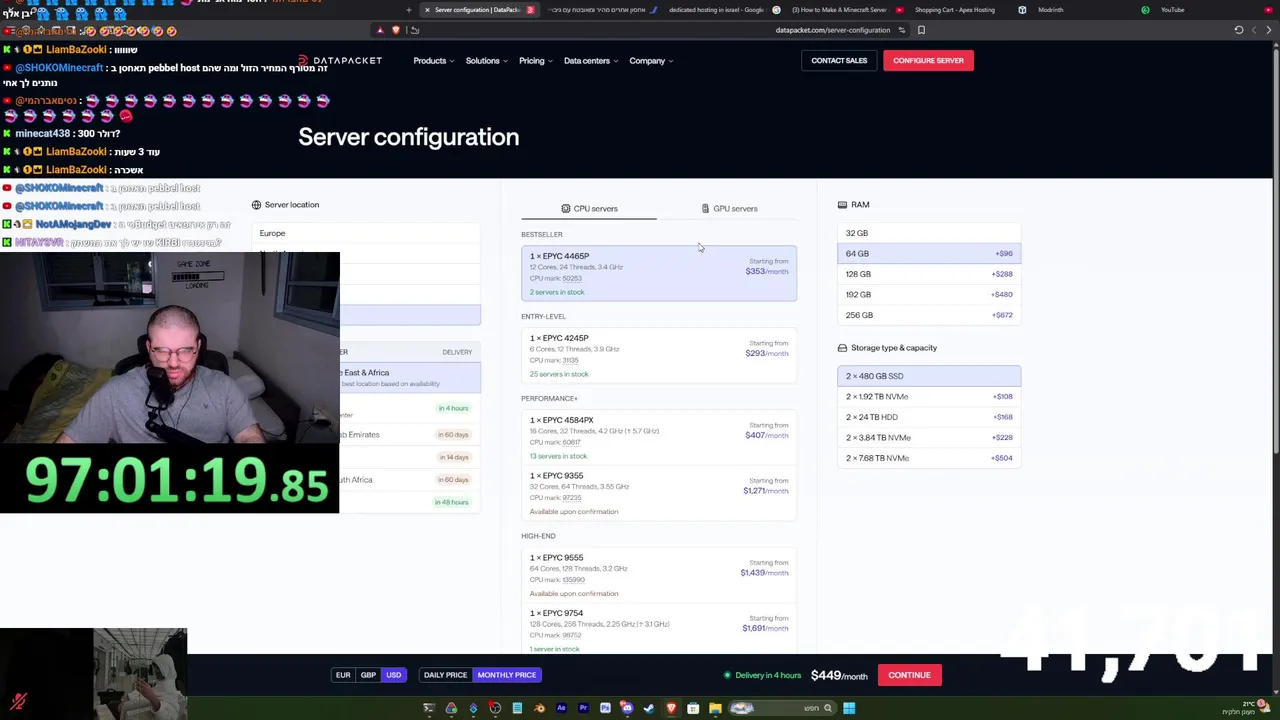Choose 2 × 480 GB SSD storage
This screenshot has height=720, width=1280.
coord(929,376)
